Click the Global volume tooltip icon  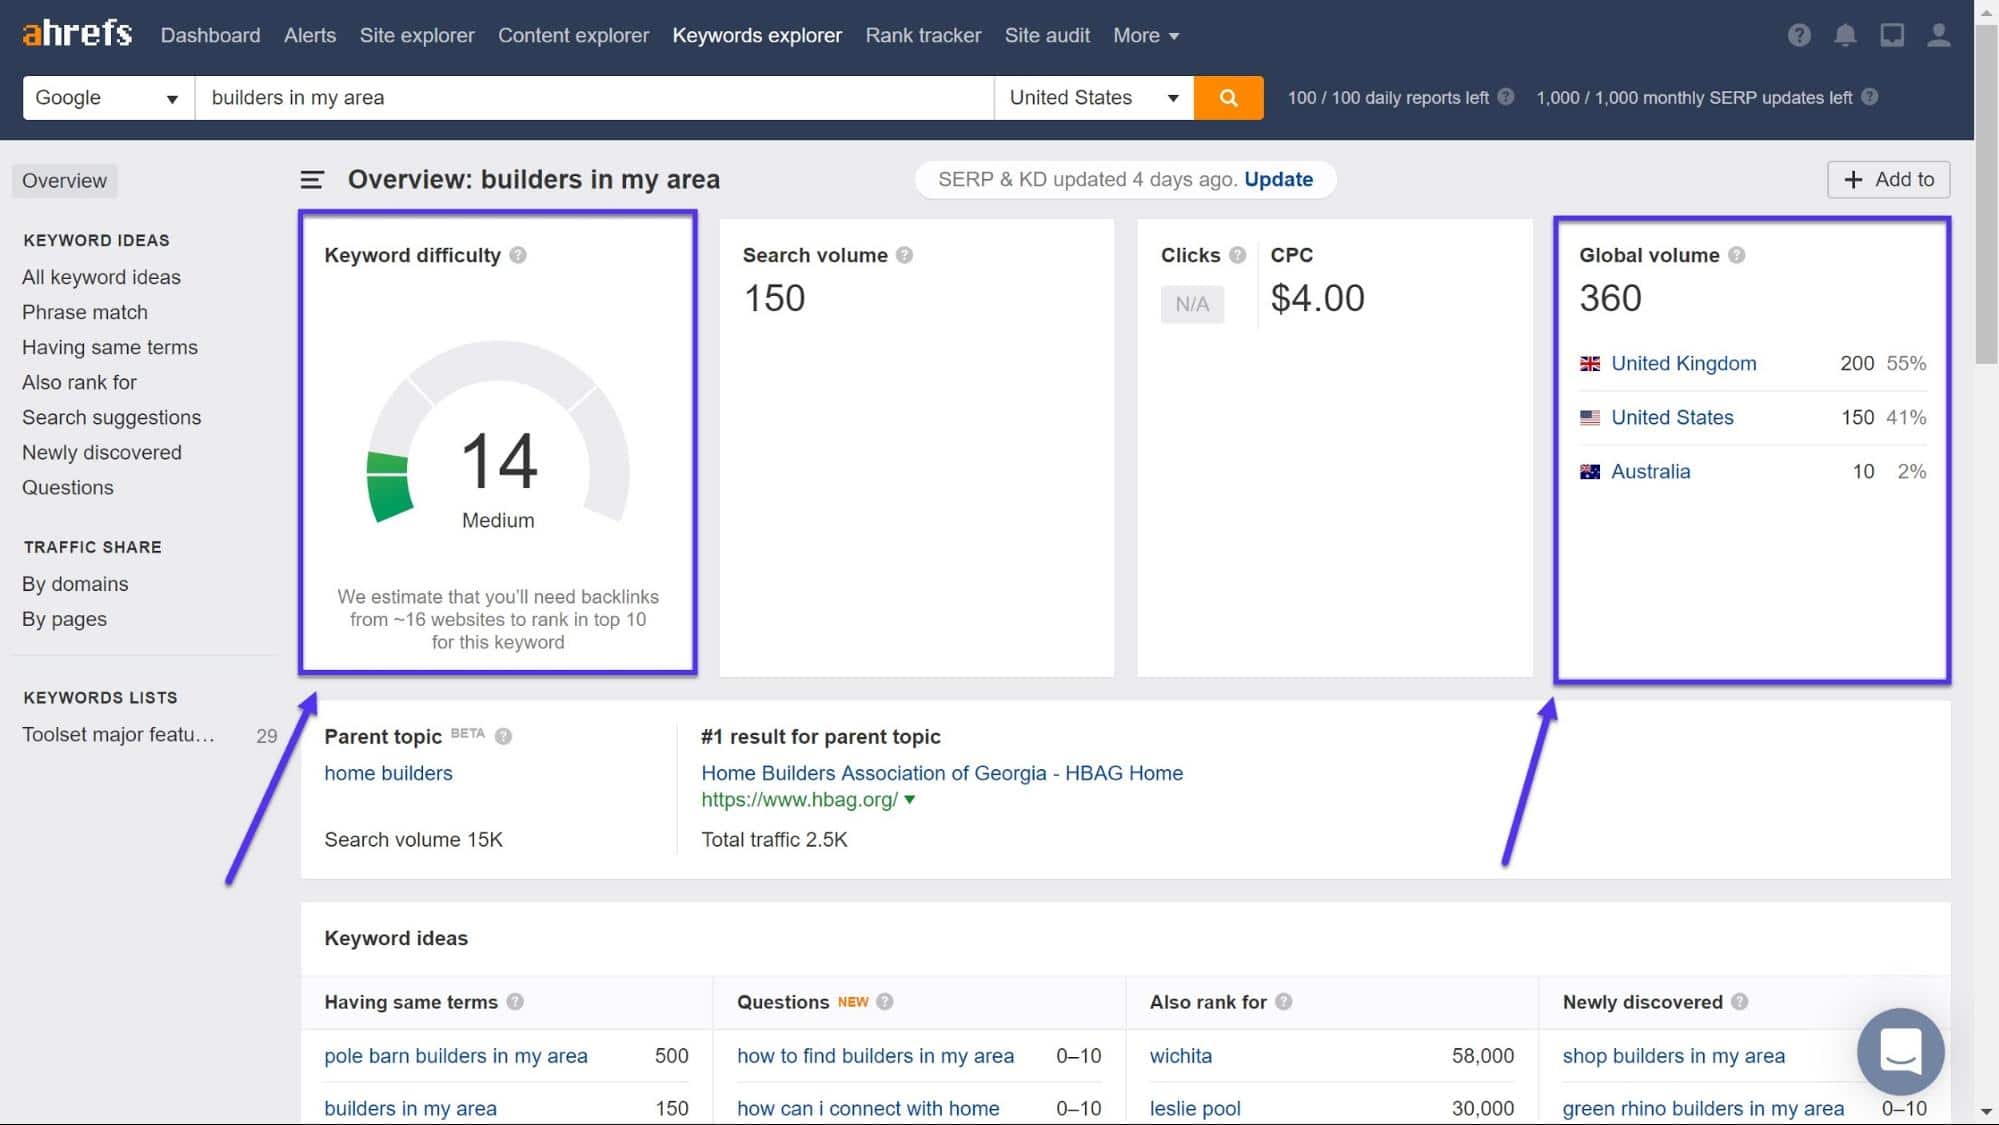tap(1738, 255)
